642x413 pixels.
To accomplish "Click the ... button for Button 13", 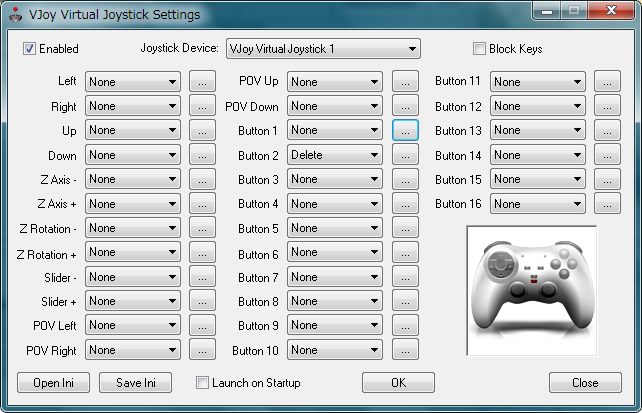I will pyautogui.click(x=607, y=130).
